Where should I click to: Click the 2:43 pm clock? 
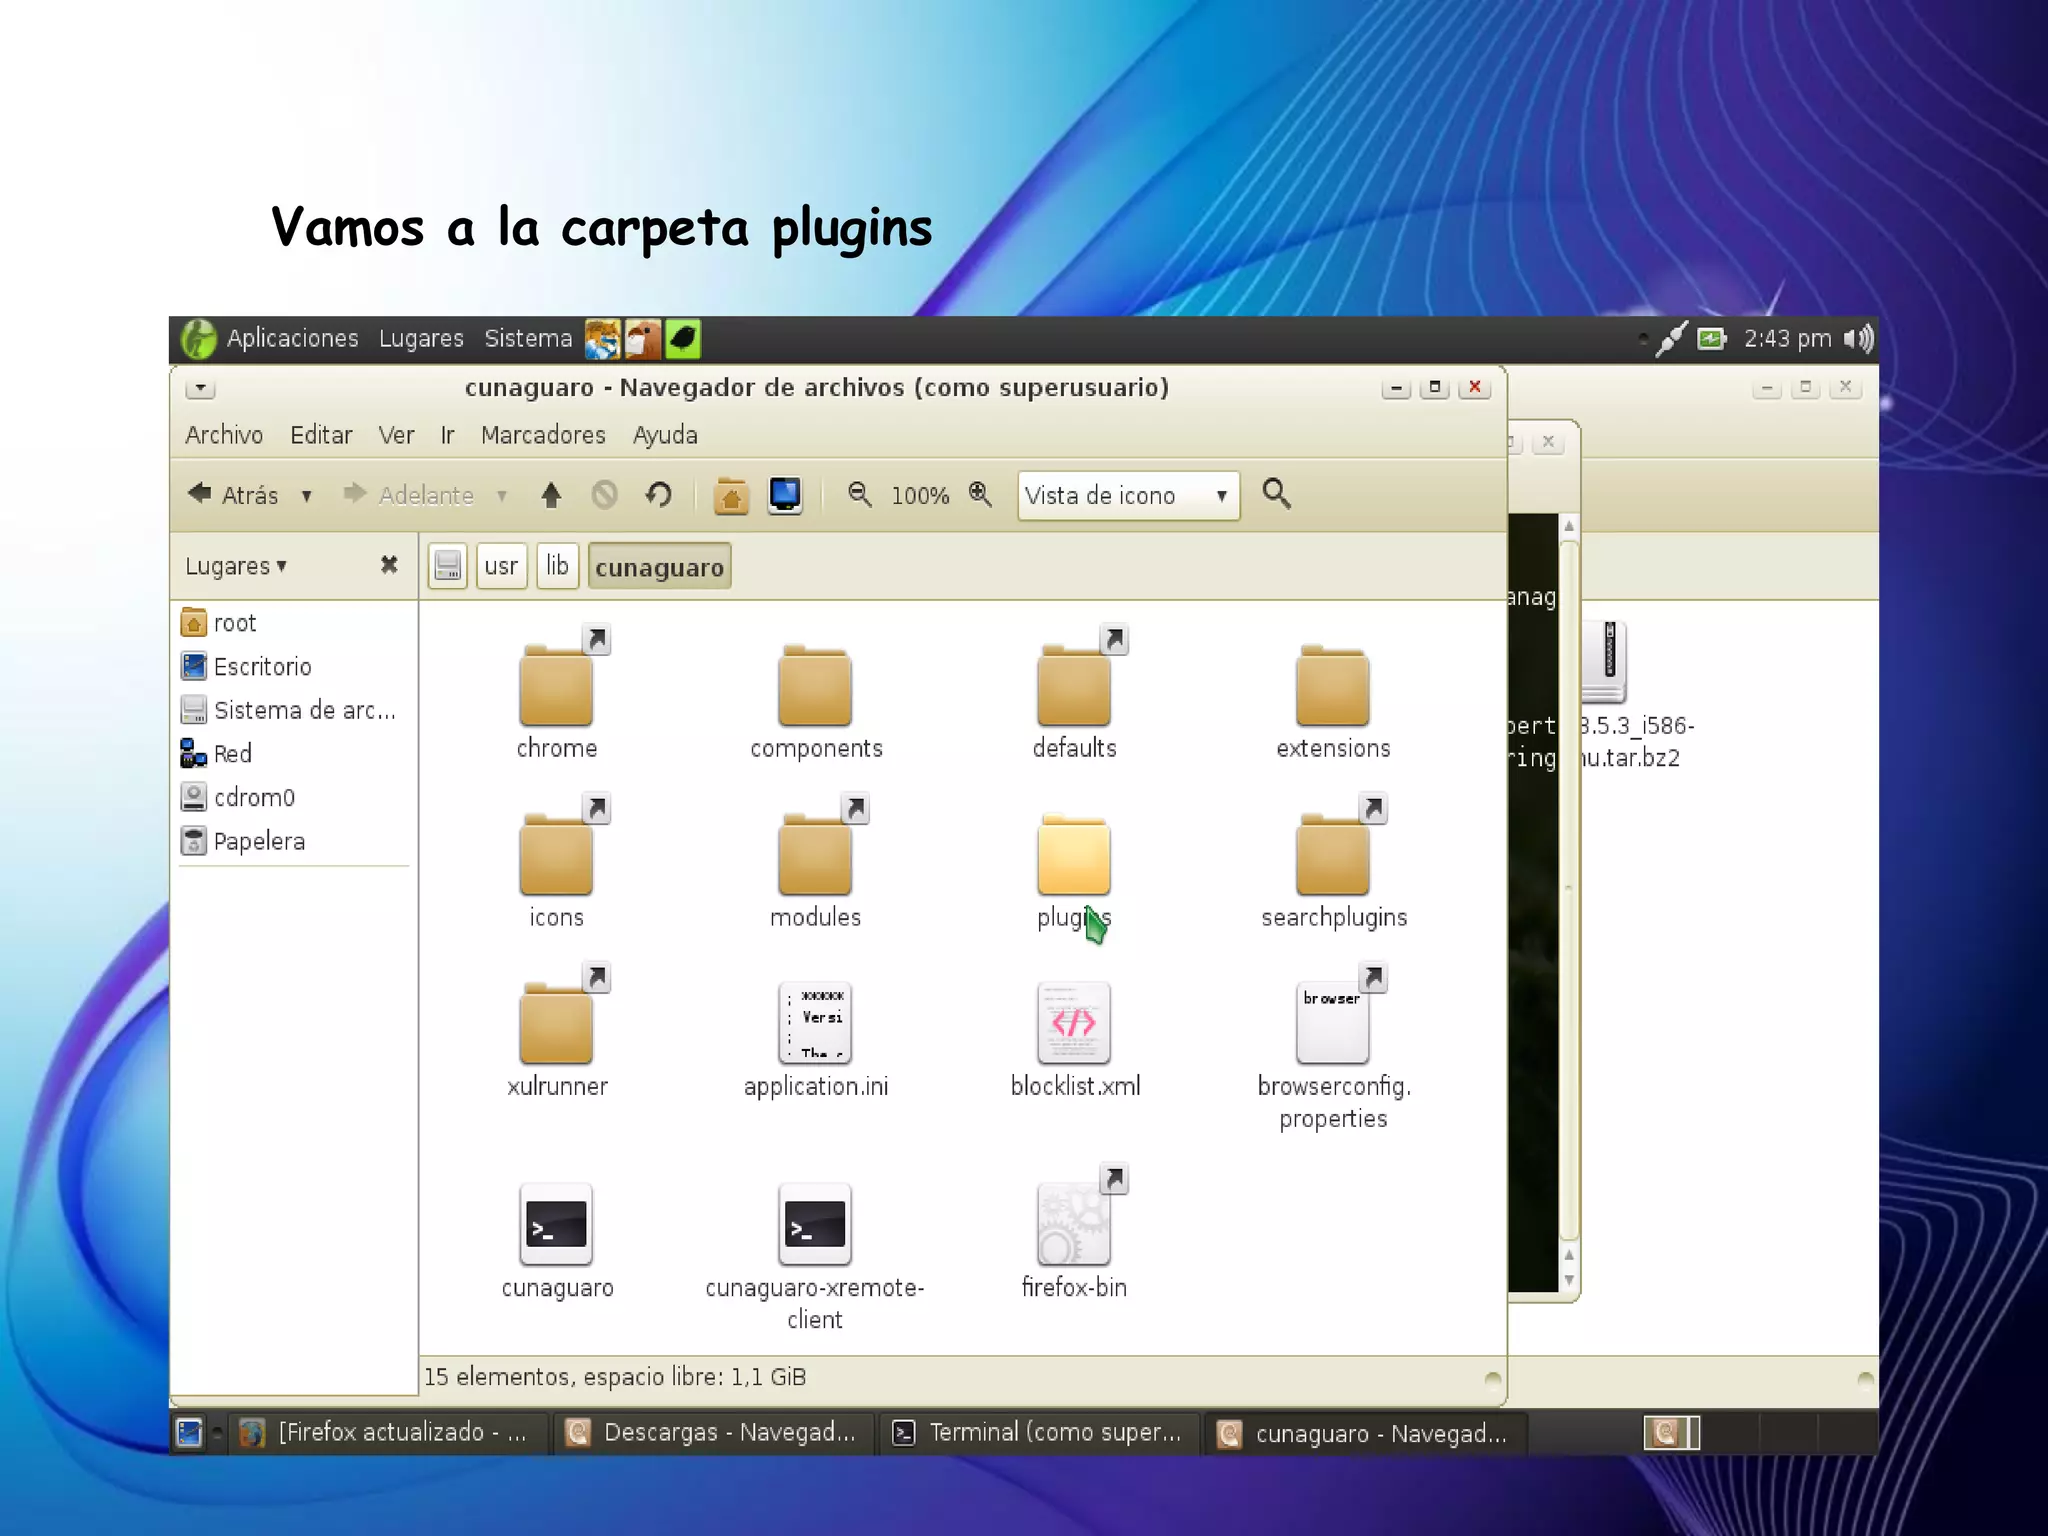[x=1787, y=339]
